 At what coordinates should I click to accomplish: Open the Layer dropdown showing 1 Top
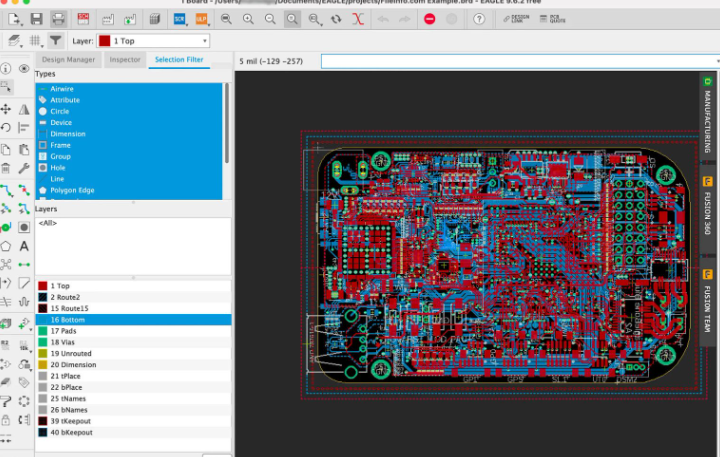[153, 41]
